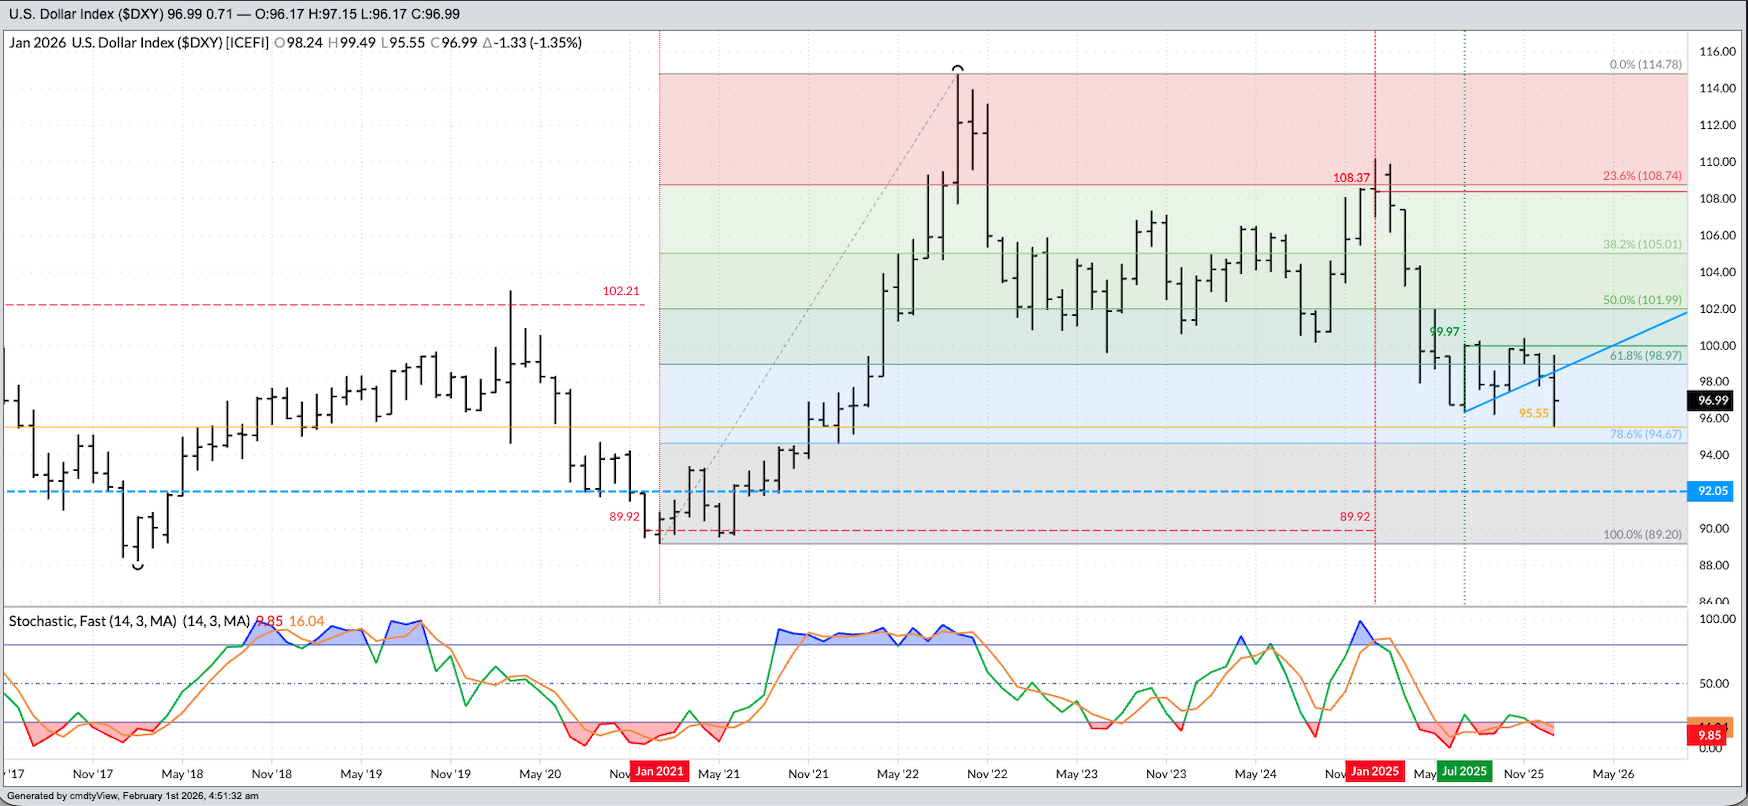This screenshot has width=1748, height=806.
Task: Open the Stochastic, Fast (14, 3, MA) indicator label
Action: point(129,621)
